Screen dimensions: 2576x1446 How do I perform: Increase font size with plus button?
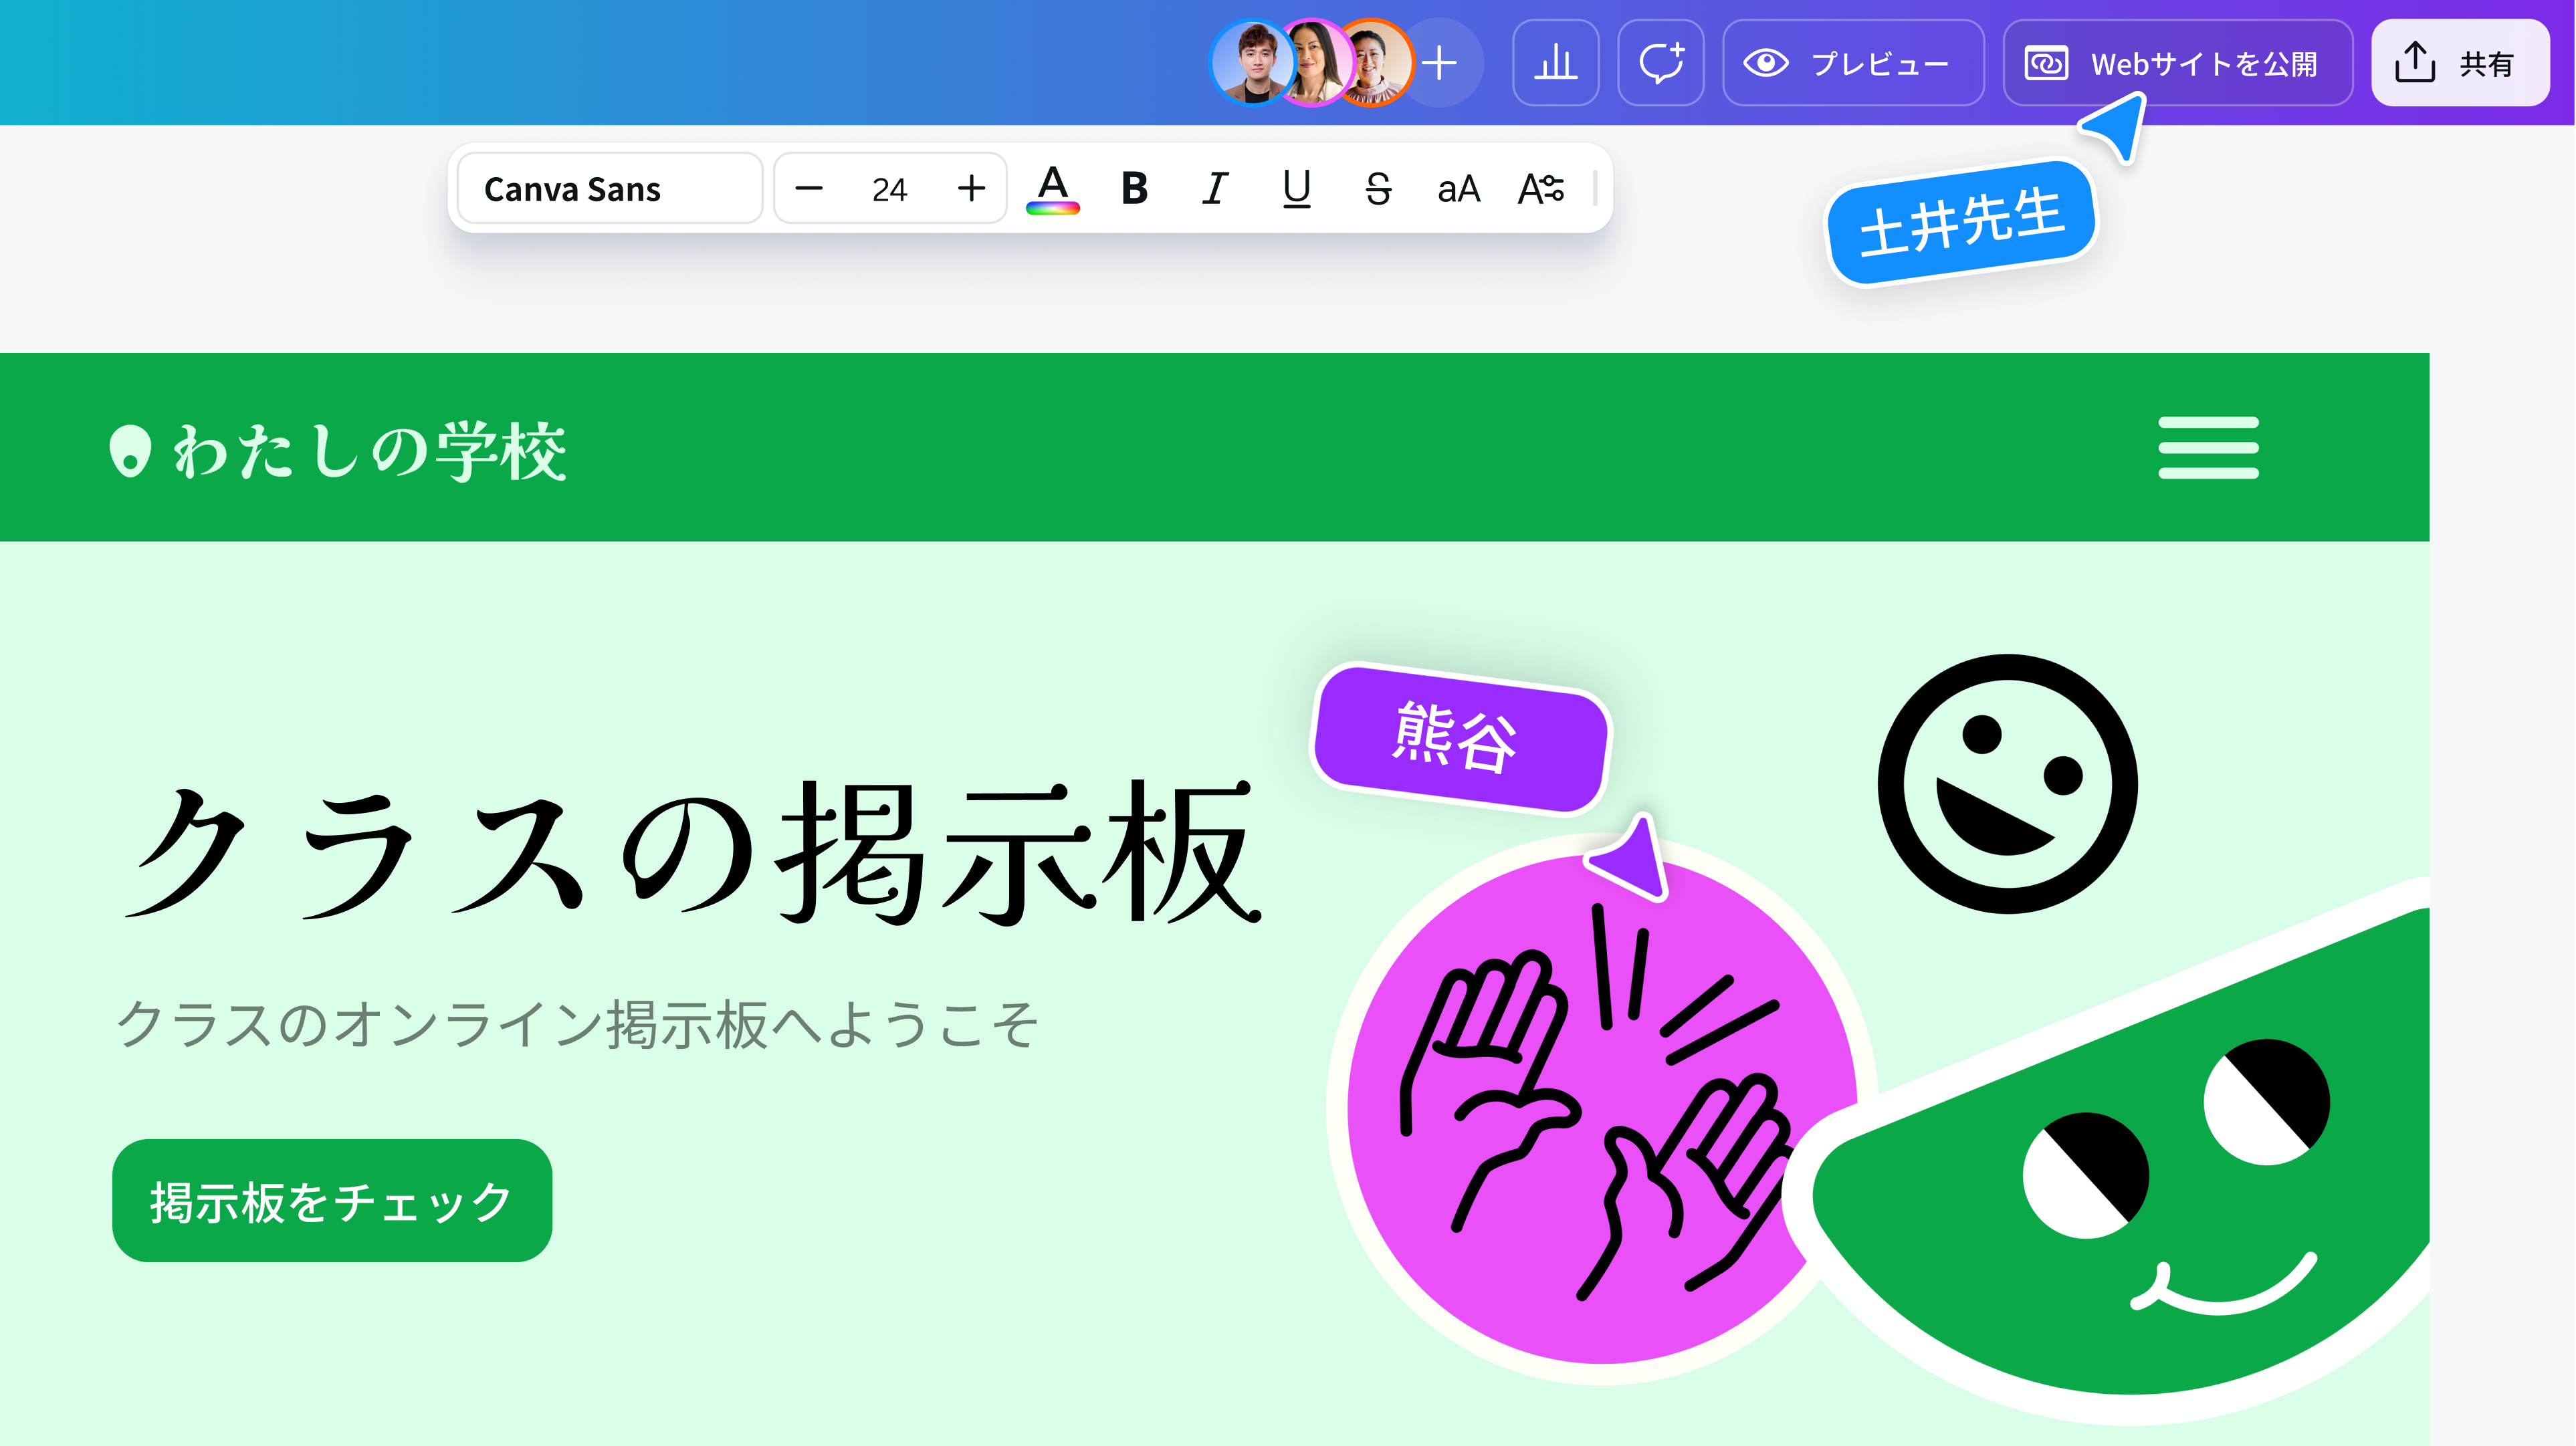(971, 189)
